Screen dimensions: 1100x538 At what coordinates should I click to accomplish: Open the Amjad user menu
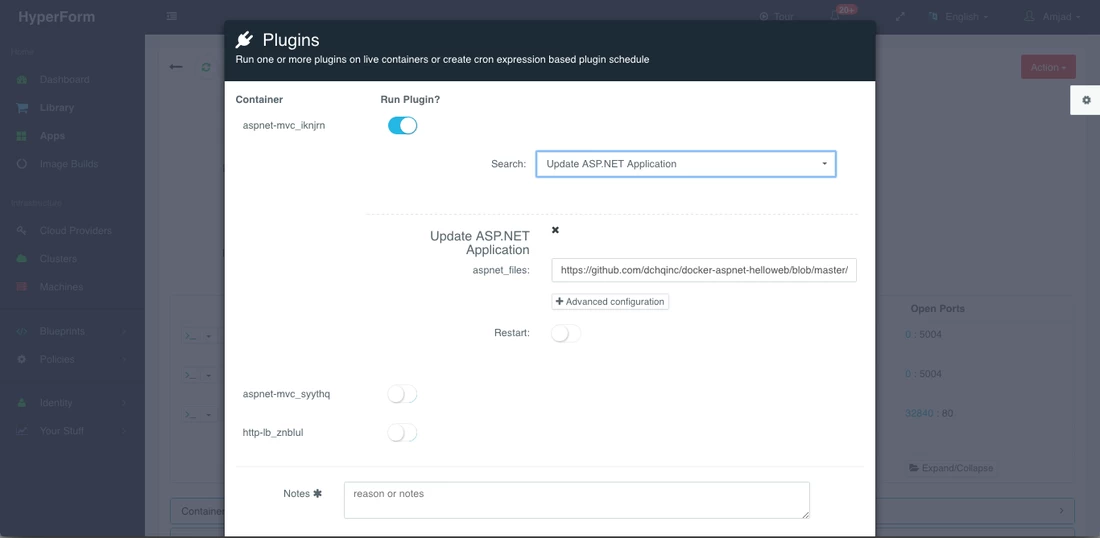point(1052,16)
